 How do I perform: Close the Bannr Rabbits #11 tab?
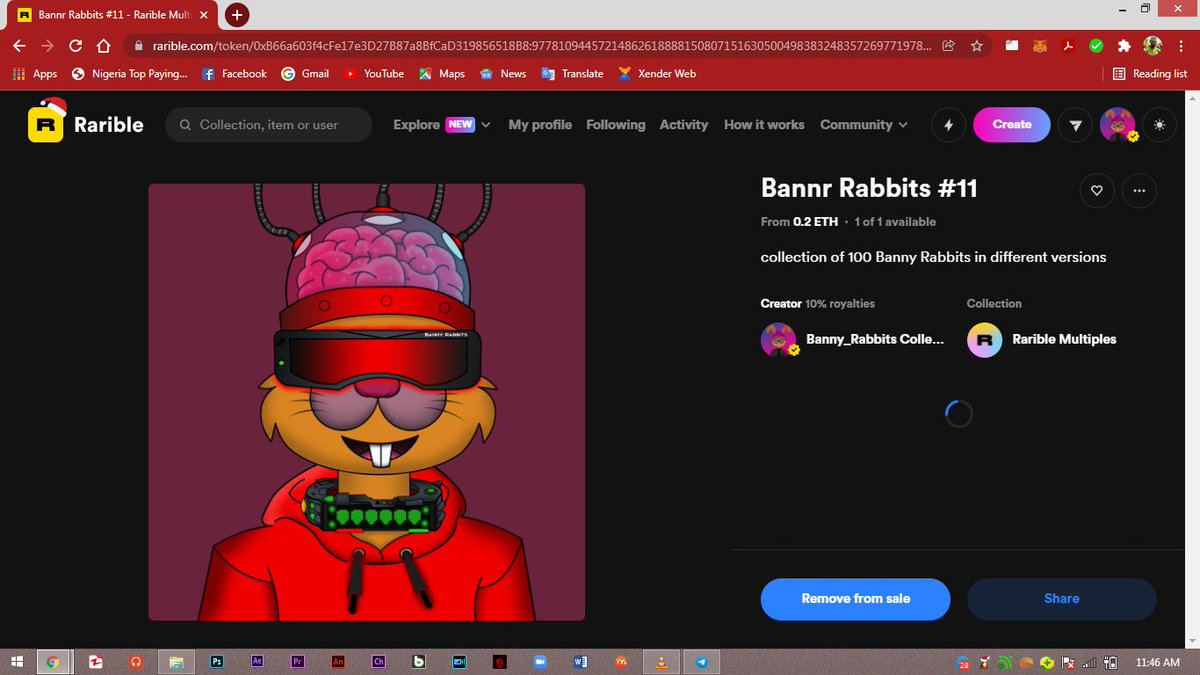pyautogui.click(x=203, y=15)
